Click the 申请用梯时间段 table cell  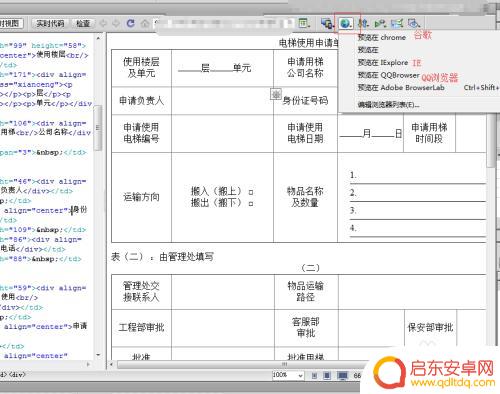coord(429,133)
